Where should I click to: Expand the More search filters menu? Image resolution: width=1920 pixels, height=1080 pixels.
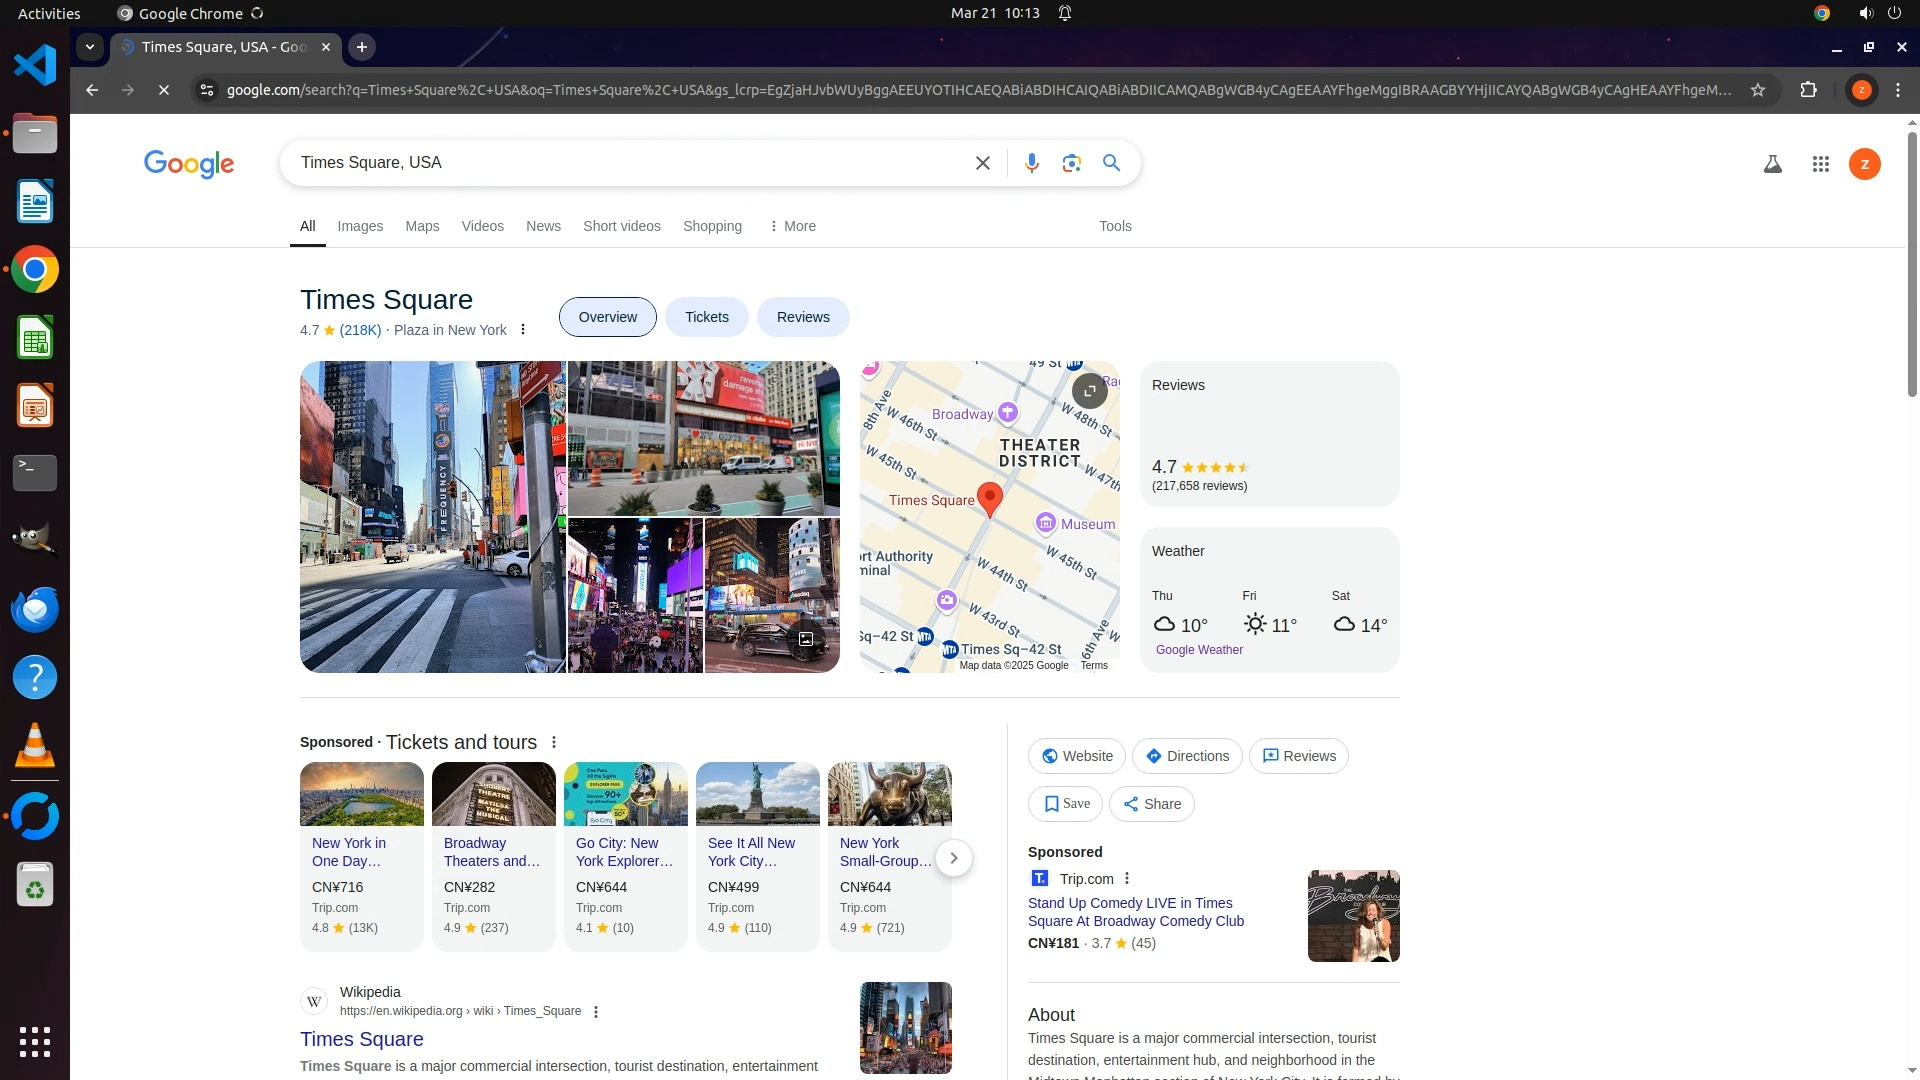coord(792,226)
